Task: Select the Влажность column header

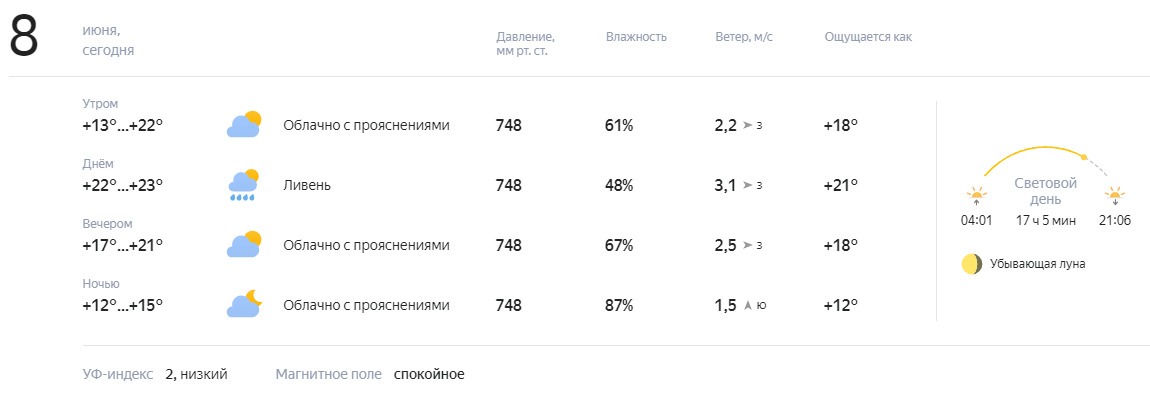Action: 636,37
